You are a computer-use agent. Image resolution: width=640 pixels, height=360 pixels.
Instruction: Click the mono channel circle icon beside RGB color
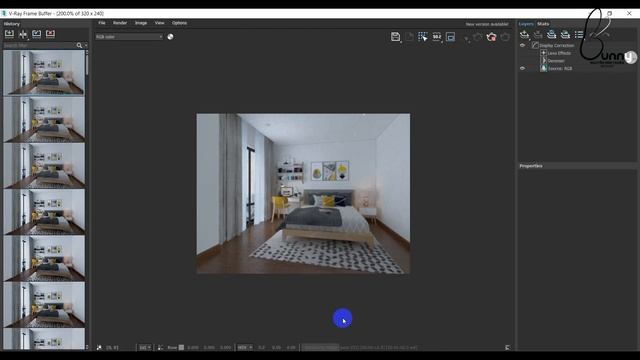pyautogui.click(x=170, y=37)
